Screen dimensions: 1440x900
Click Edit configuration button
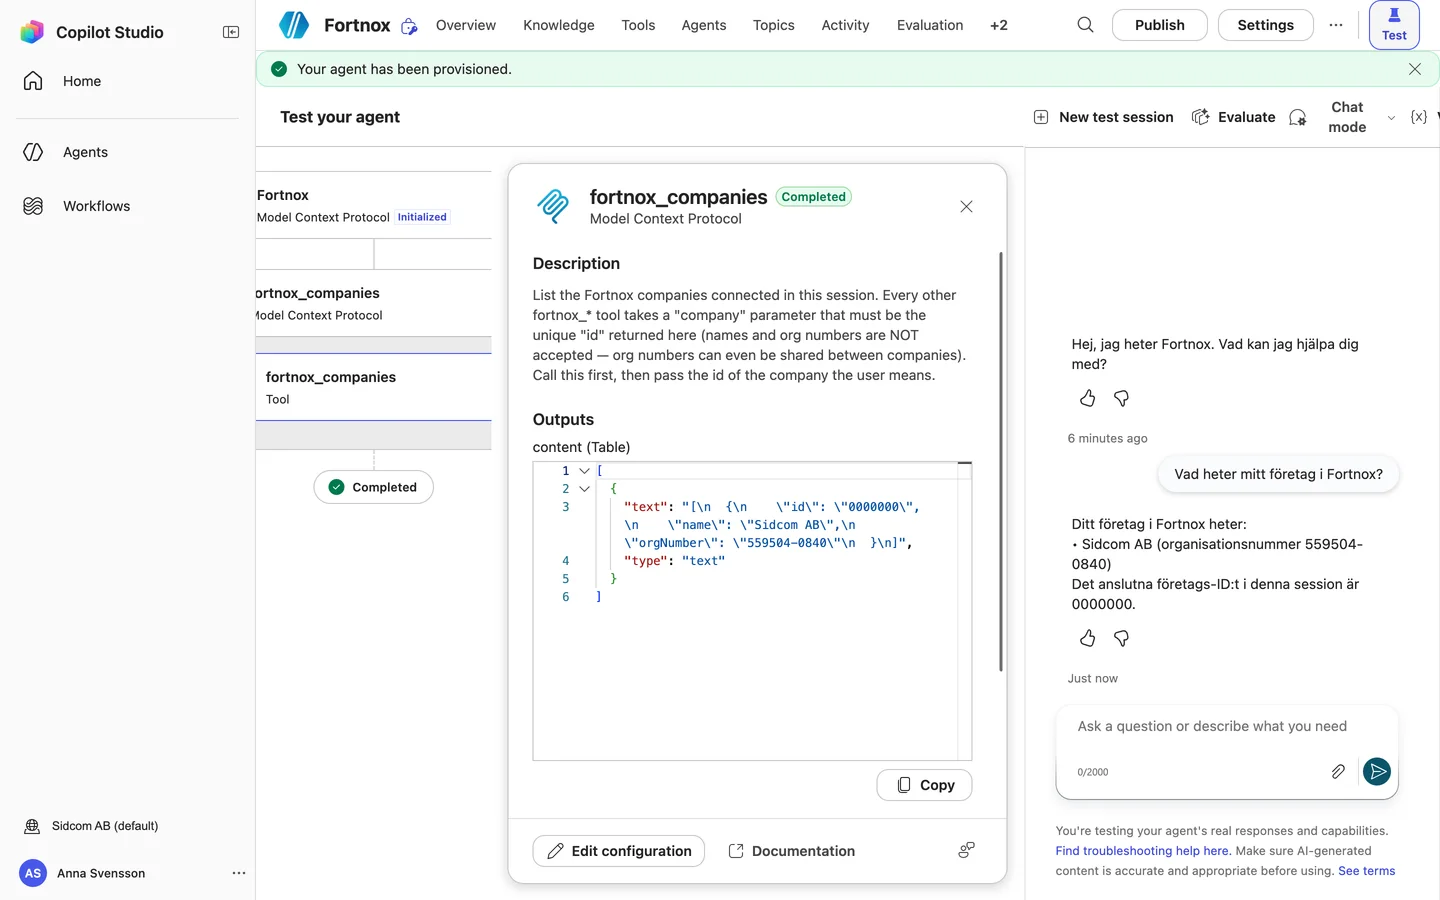619,851
